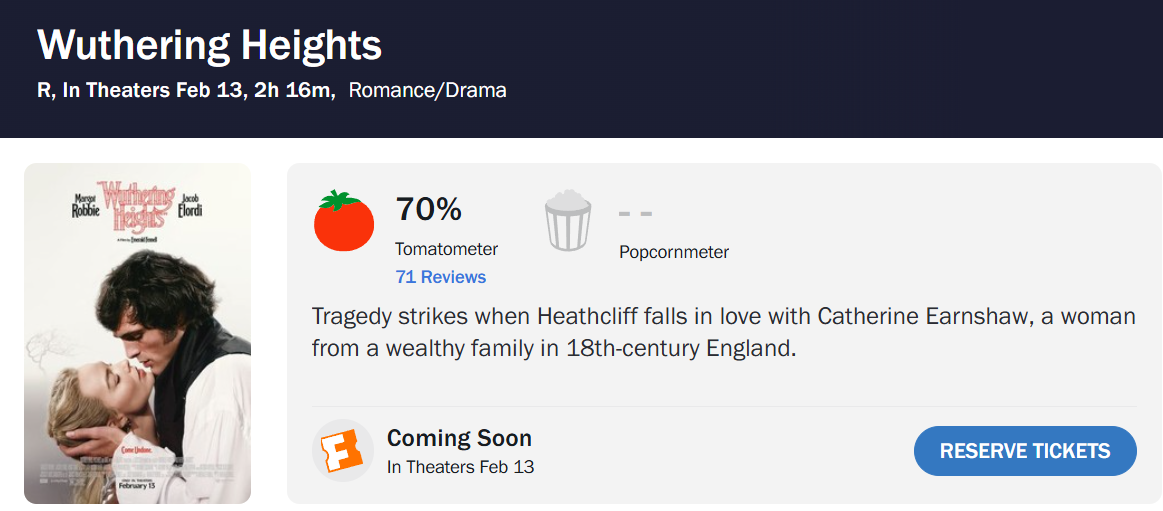Viewport: 1163px width, 511px height.
Task: Click Margot Robbie's name on the poster
Action: pos(86,205)
